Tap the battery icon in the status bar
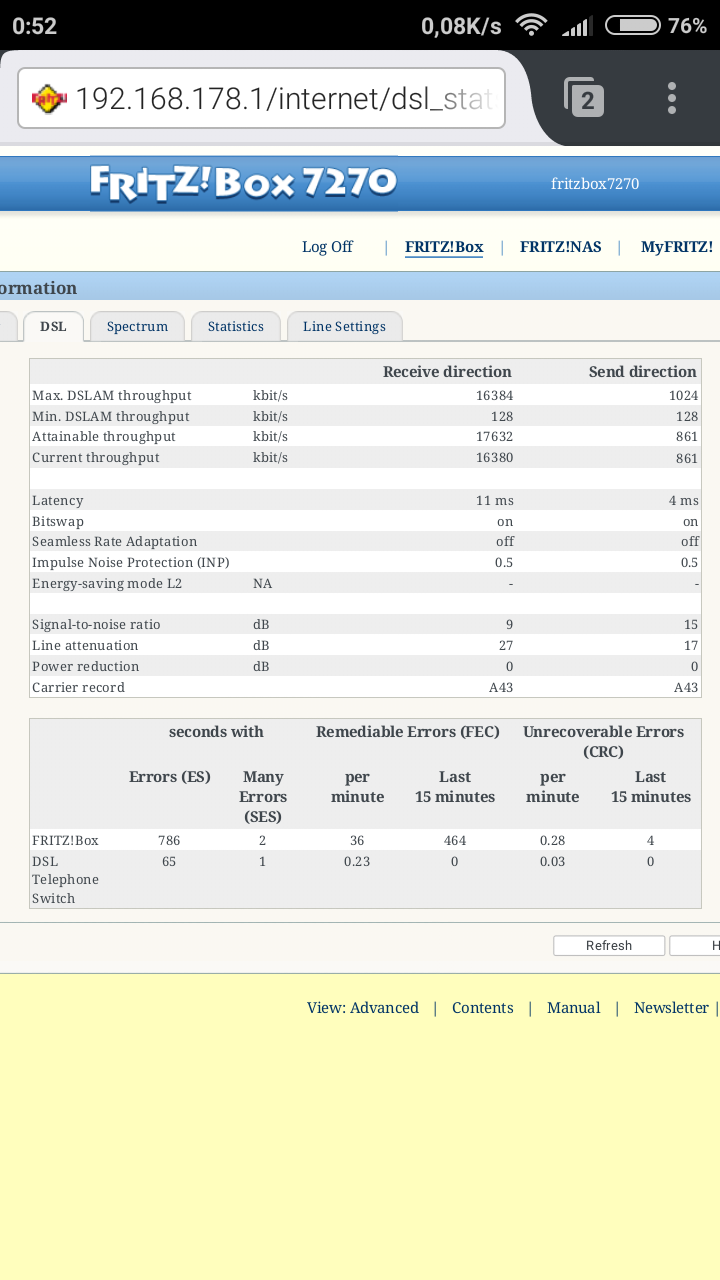Viewport: 720px width, 1280px height. tap(632, 25)
